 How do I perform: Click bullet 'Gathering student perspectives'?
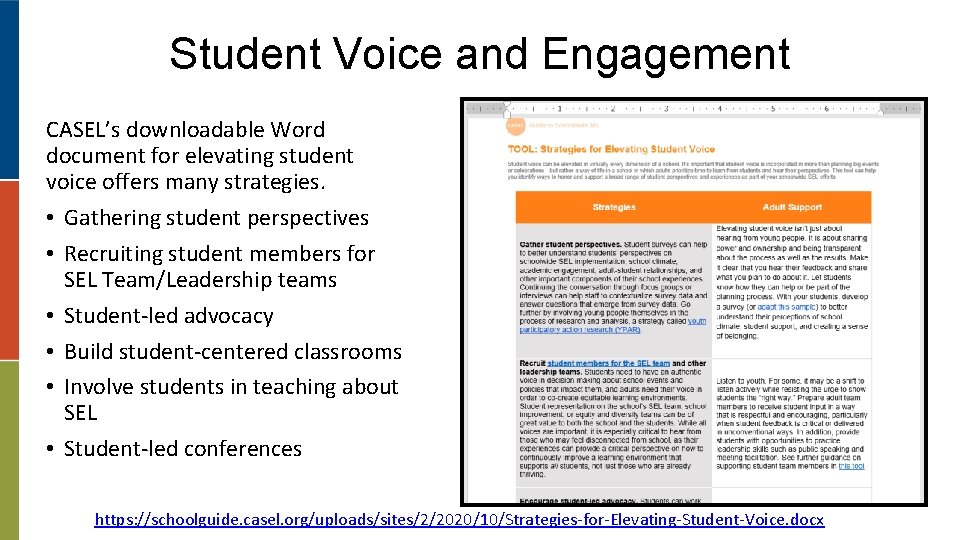tap(216, 218)
